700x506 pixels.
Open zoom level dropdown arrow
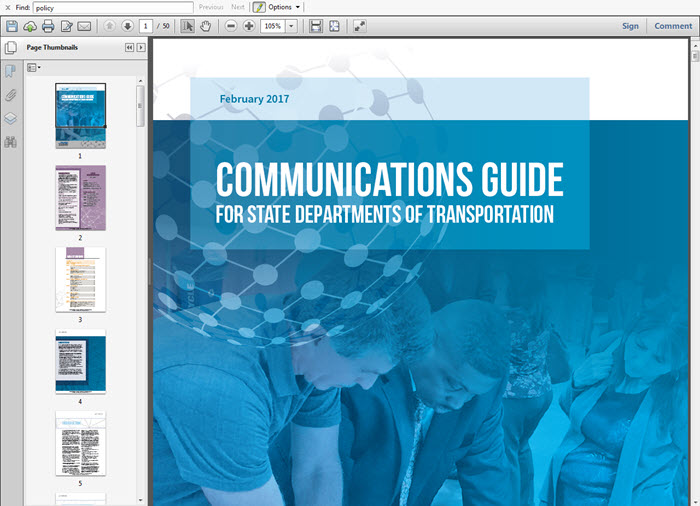(292, 26)
